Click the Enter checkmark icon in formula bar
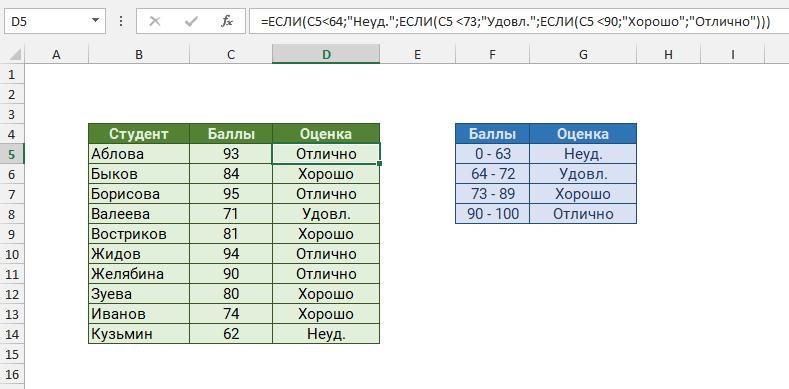 191,21
